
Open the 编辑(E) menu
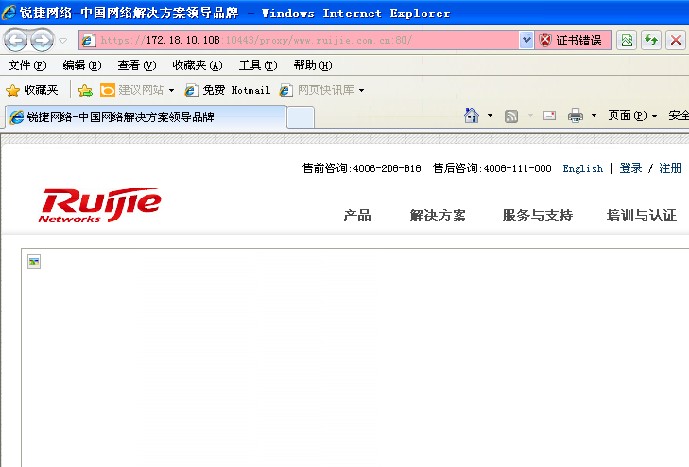coord(82,65)
